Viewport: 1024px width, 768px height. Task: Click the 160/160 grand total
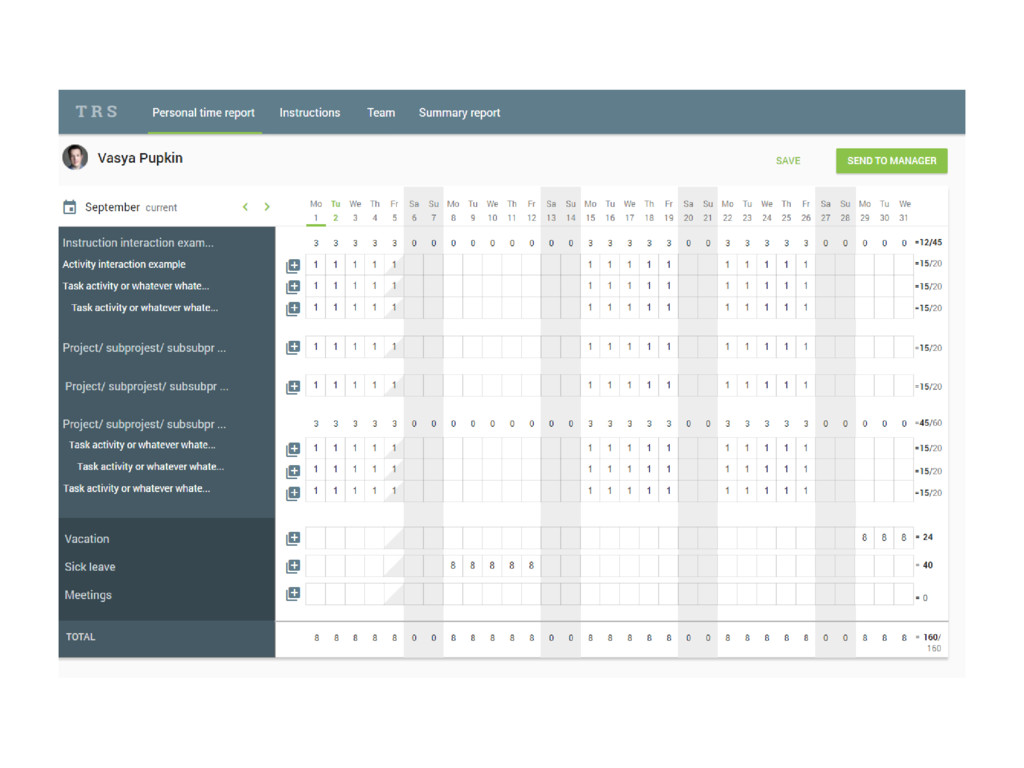(930, 643)
